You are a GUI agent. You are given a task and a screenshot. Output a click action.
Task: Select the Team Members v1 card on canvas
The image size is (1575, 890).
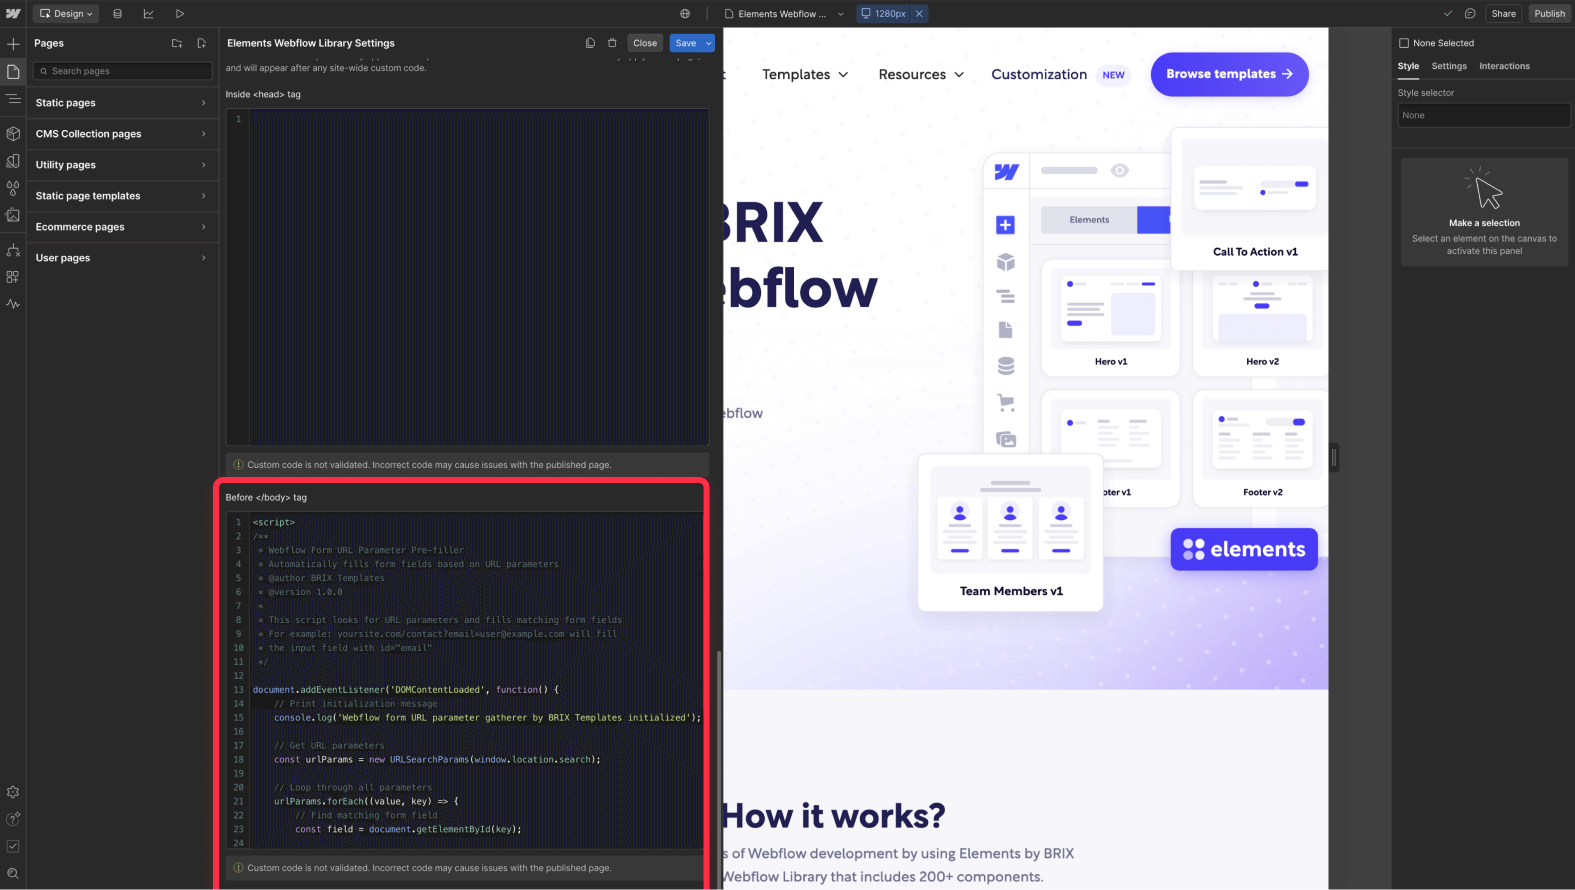click(x=1011, y=532)
